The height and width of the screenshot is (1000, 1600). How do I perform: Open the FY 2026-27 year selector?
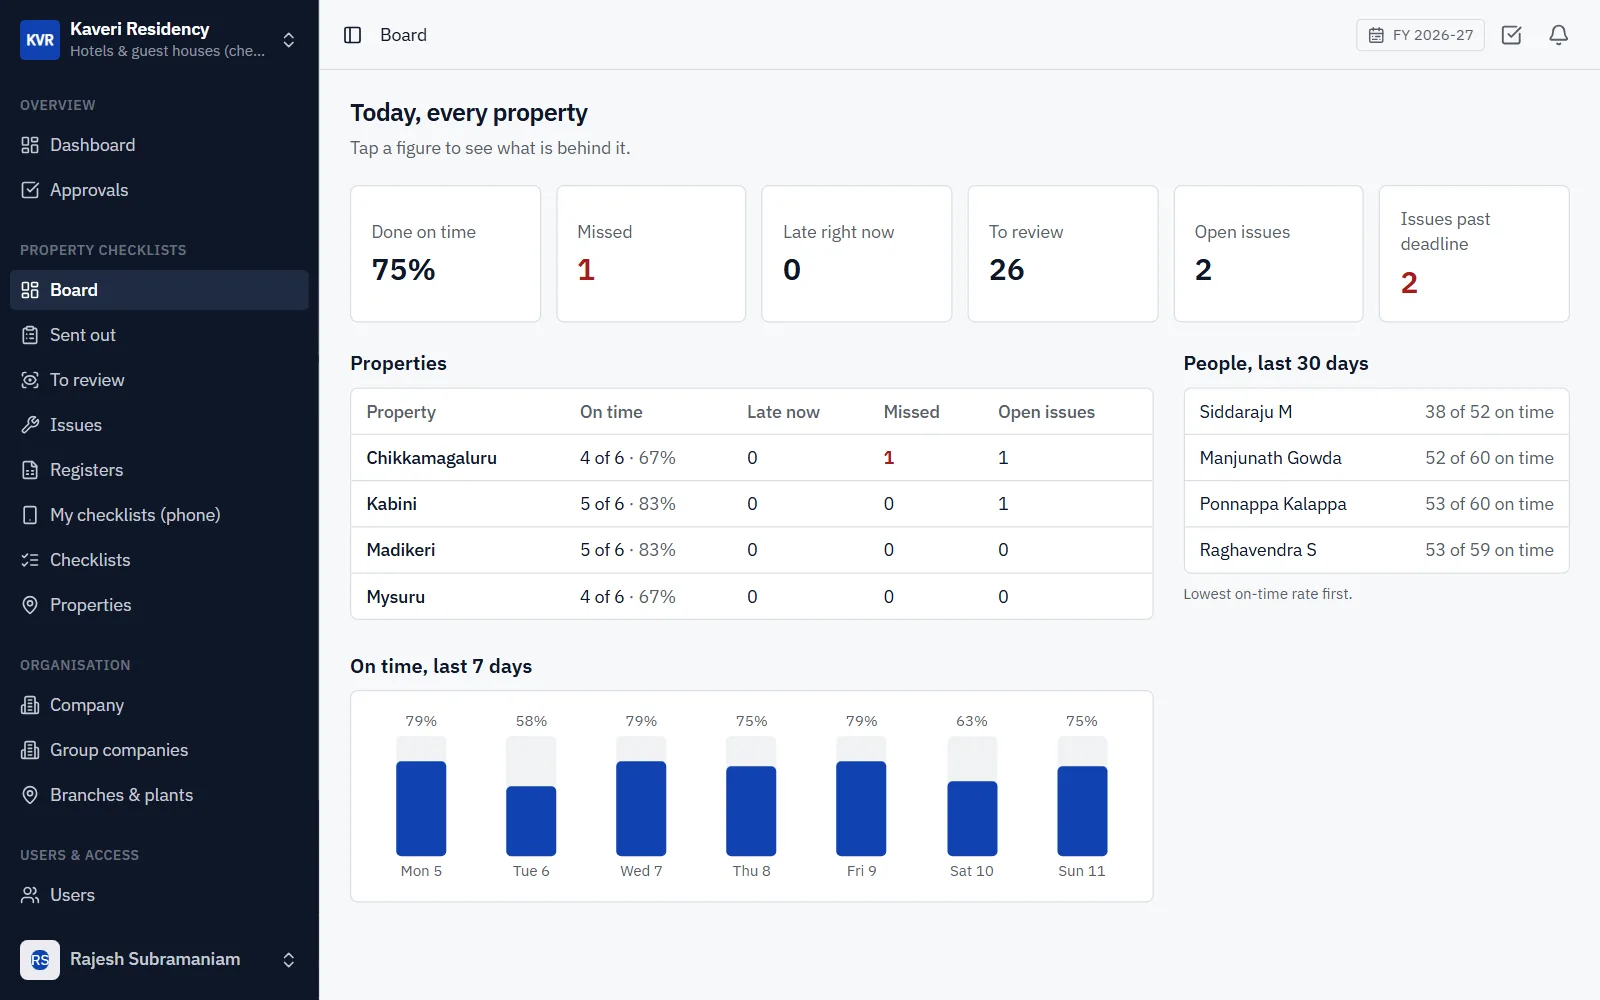[x=1420, y=35]
